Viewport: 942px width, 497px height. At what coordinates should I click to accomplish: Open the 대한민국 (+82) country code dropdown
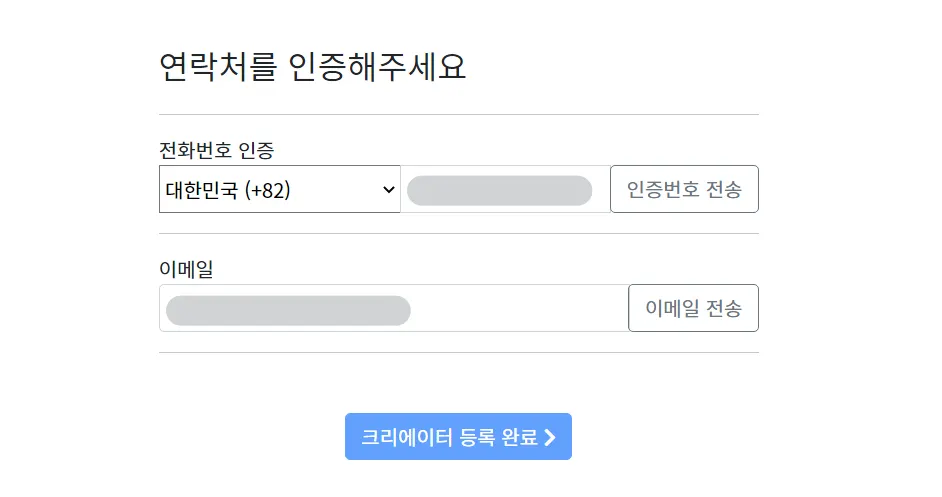click(279, 190)
